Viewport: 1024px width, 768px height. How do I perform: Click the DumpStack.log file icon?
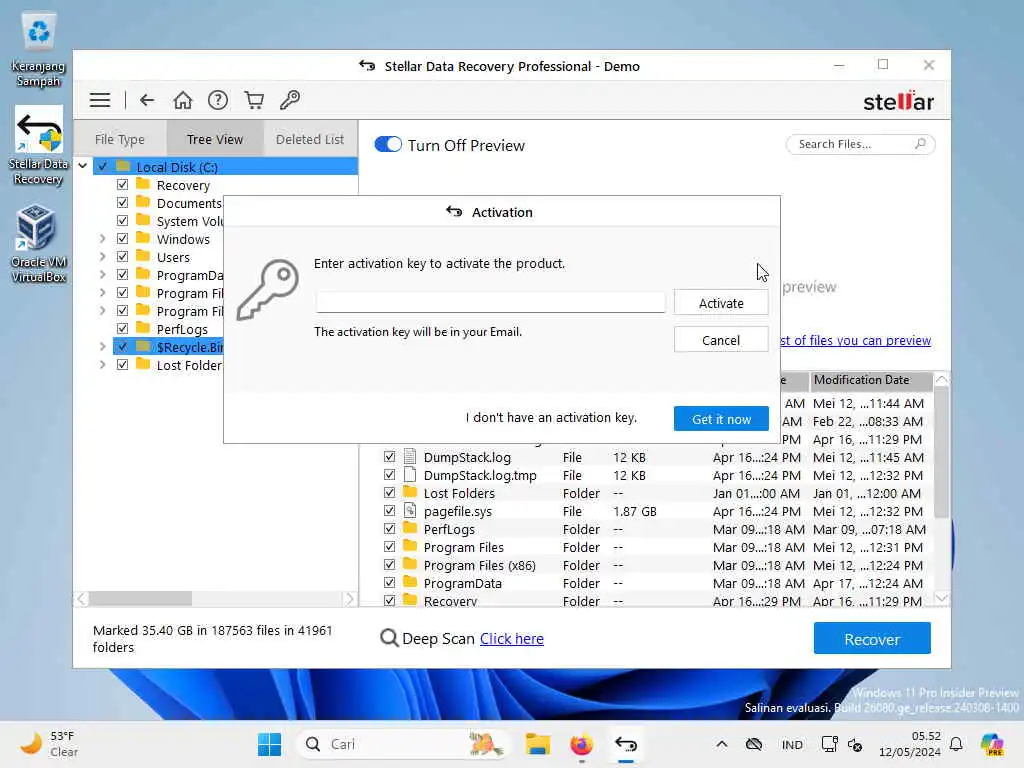[409, 456]
